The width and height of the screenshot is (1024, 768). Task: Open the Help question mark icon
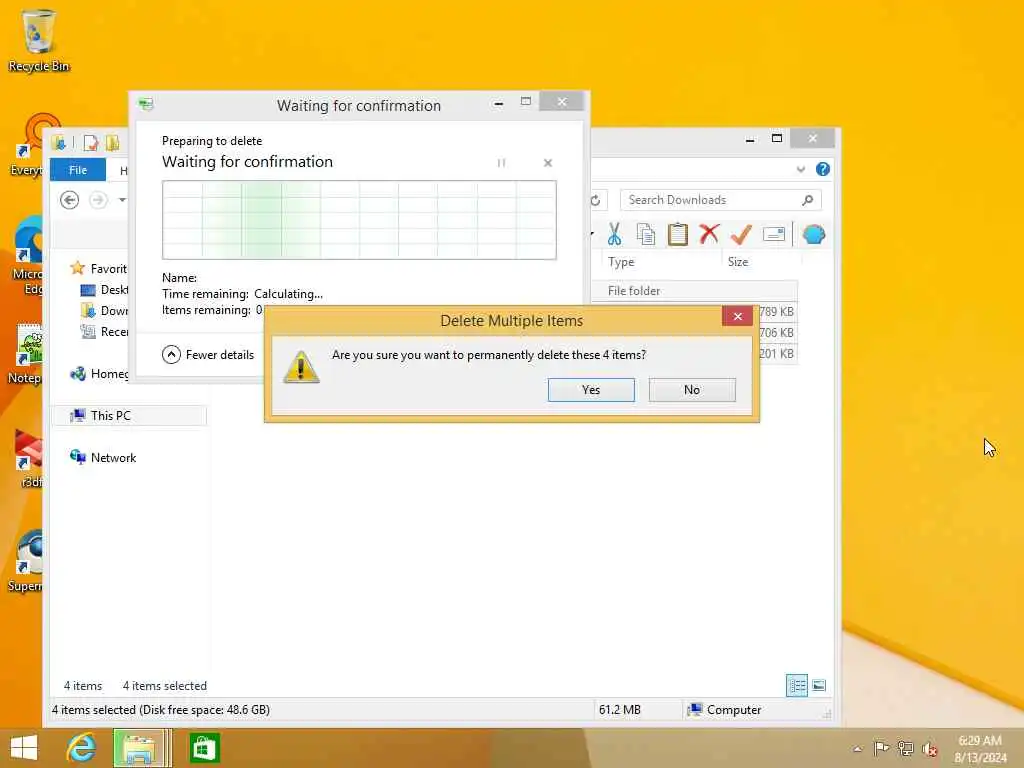click(823, 169)
